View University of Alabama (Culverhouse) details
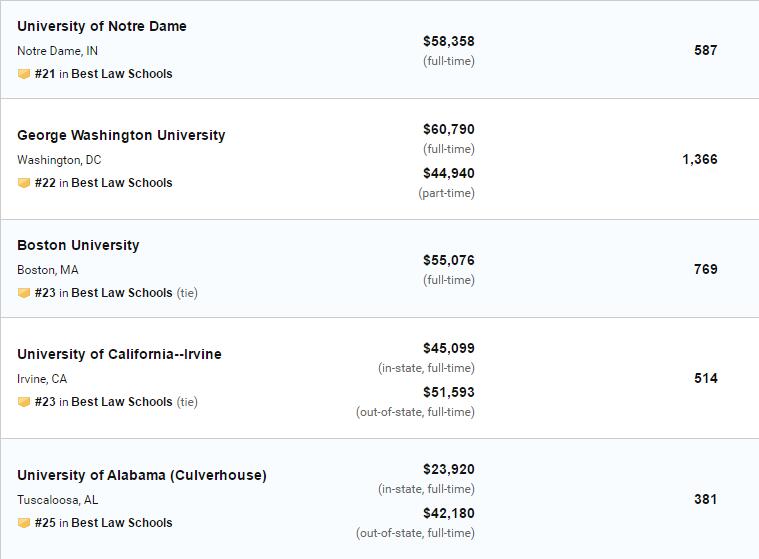Image resolution: width=759 pixels, height=559 pixels. pyautogui.click(x=142, y=475)
